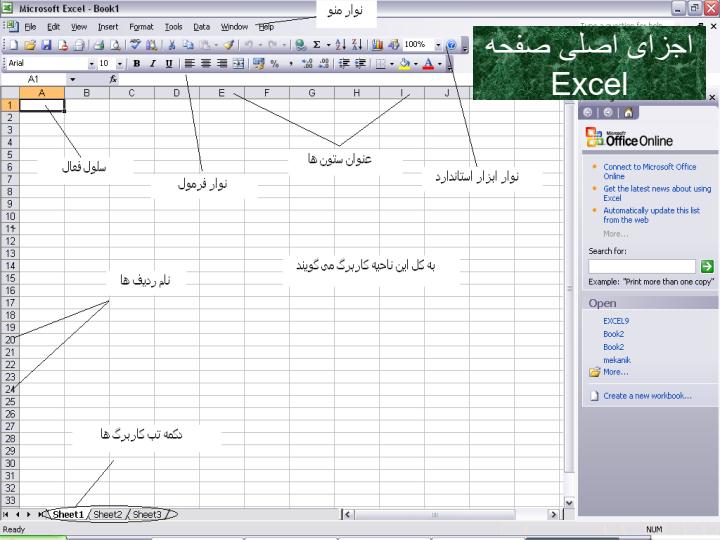
Task: Switch to the Sheet3 tab
Action: coord(147,514)
